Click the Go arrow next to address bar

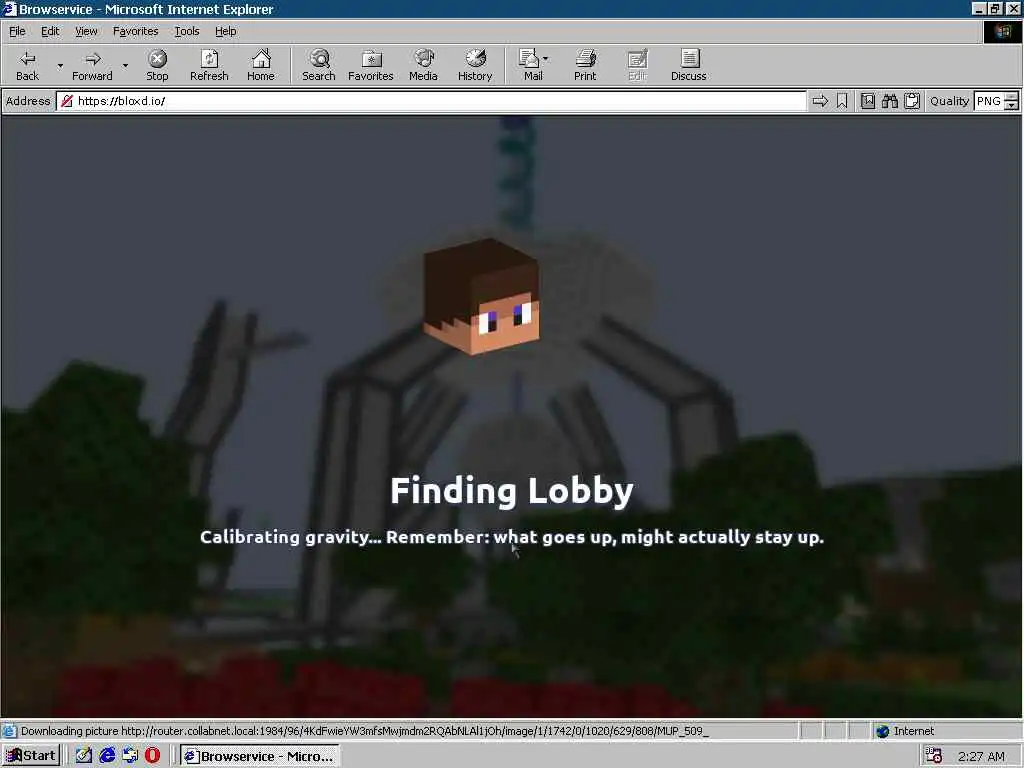click(x=820, y=101)
